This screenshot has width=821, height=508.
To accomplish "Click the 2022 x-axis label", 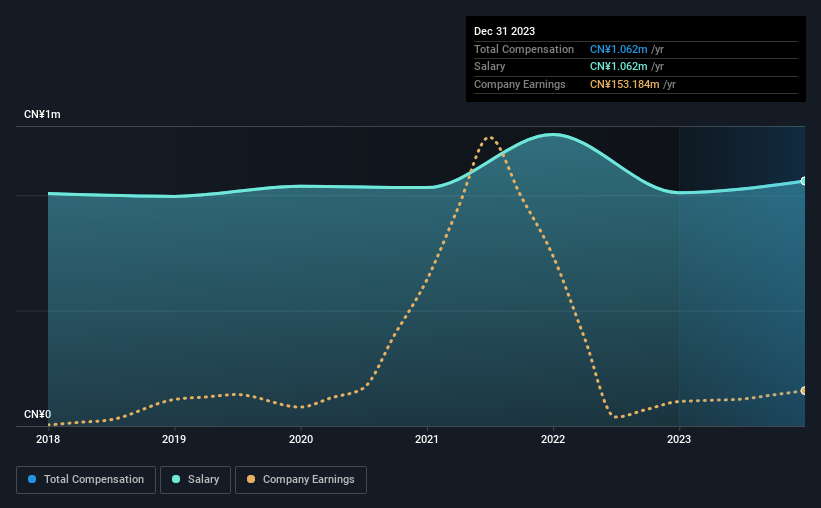I will tap(553, 439).
